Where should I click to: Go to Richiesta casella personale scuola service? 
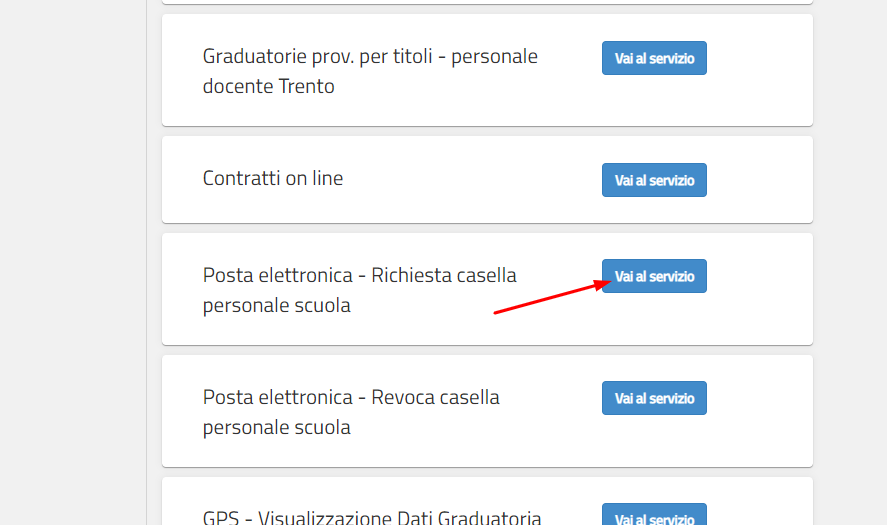coord(654,276)
